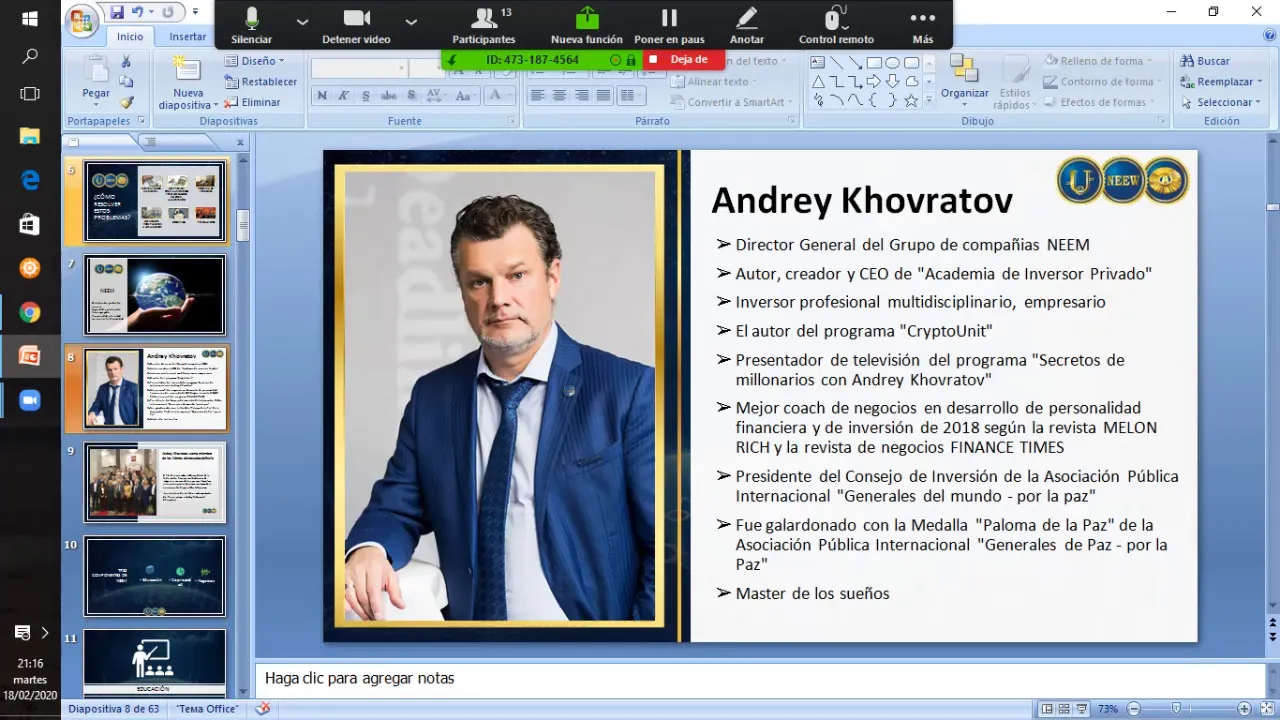Switch to Slide Sorter view icon
Viewport: 1280px width, 720px height.
[1064, 709]
